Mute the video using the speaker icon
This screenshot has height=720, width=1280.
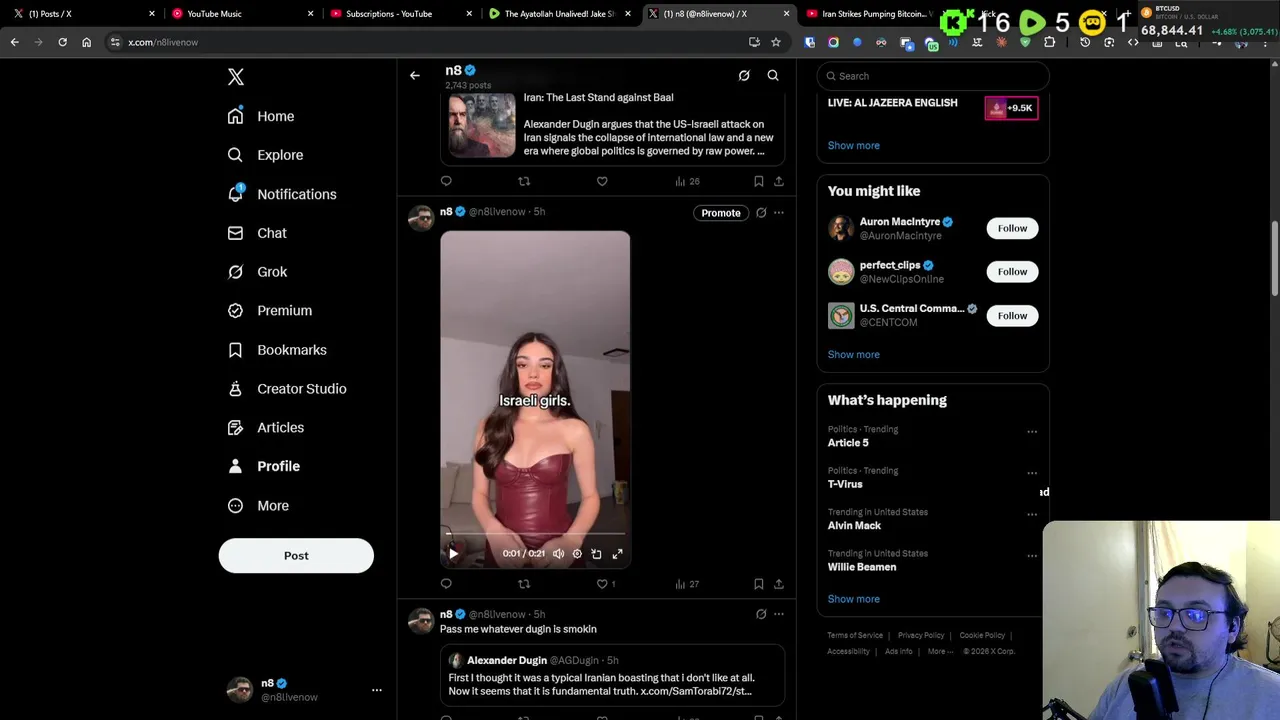pos(558,553)
